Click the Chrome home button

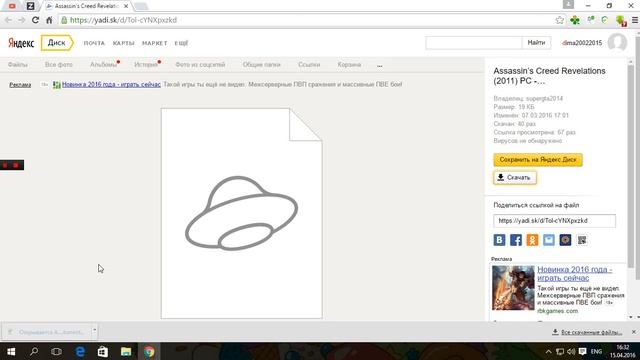point(49,20)
